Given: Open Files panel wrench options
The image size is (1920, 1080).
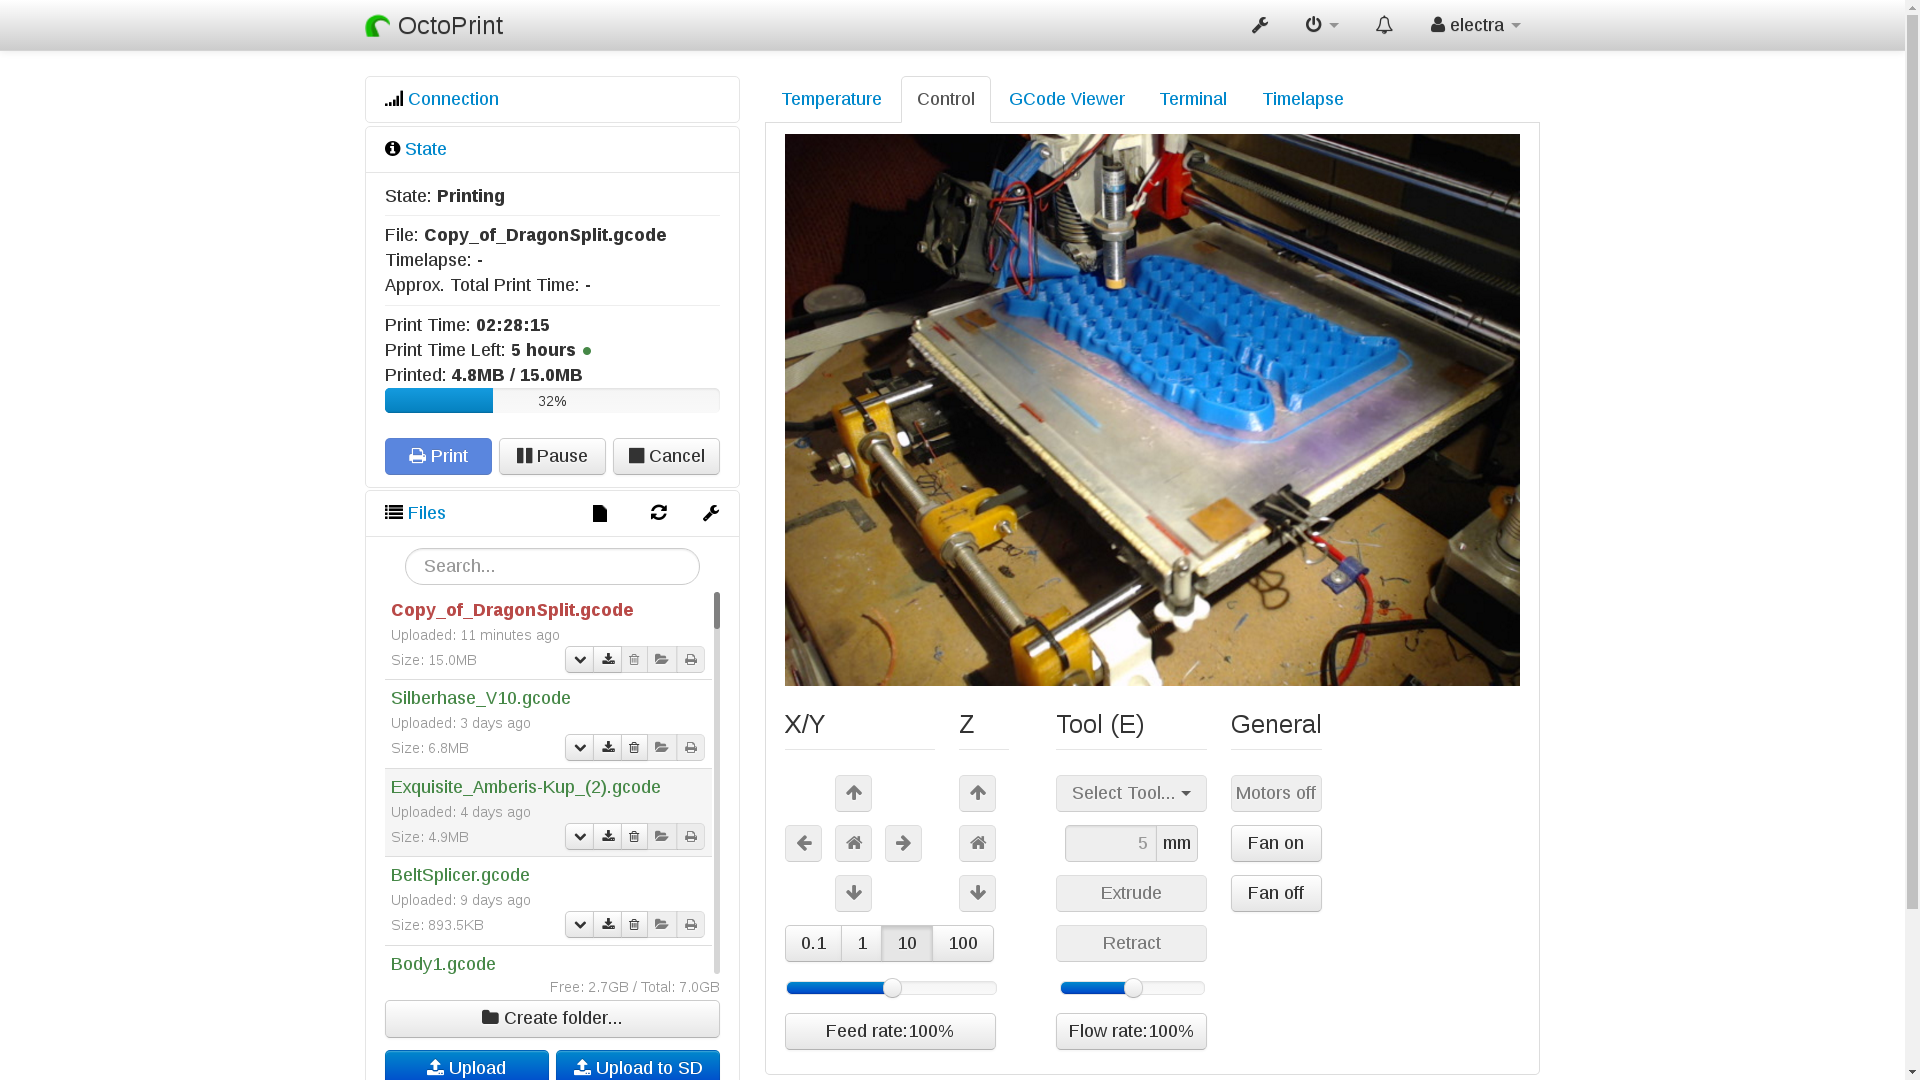Looking at the screenshot, I should point(711,513).
